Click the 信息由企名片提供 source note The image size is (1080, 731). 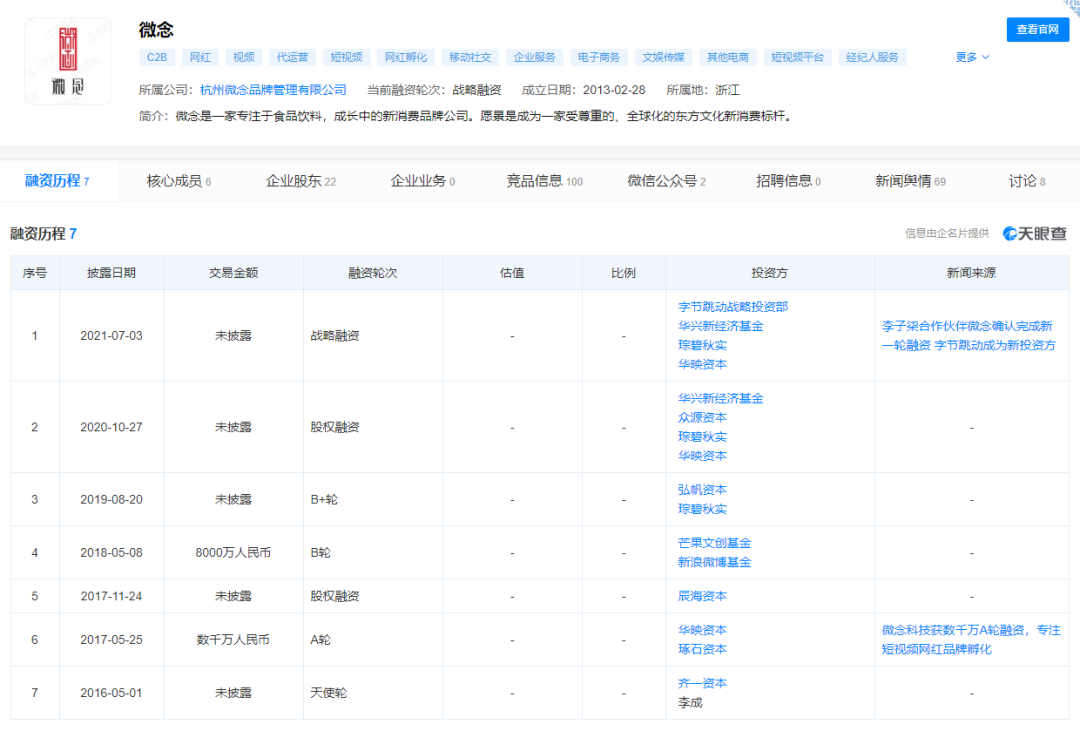[946, 234]
